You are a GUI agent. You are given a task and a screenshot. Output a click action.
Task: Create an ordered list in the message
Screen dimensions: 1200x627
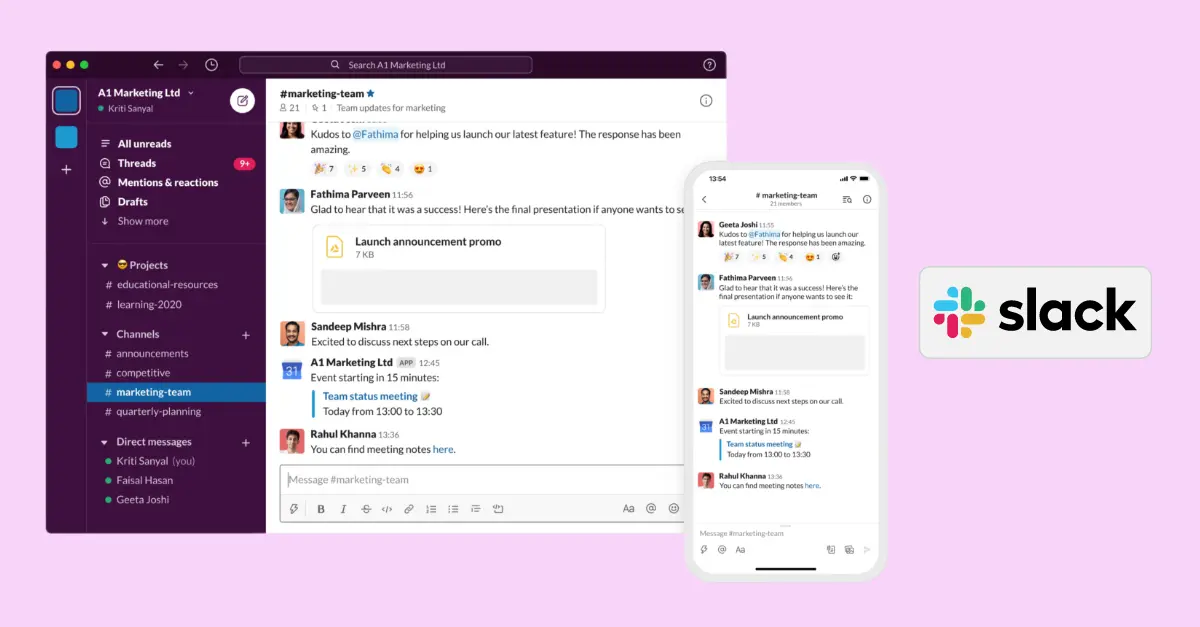click(430, 508)
